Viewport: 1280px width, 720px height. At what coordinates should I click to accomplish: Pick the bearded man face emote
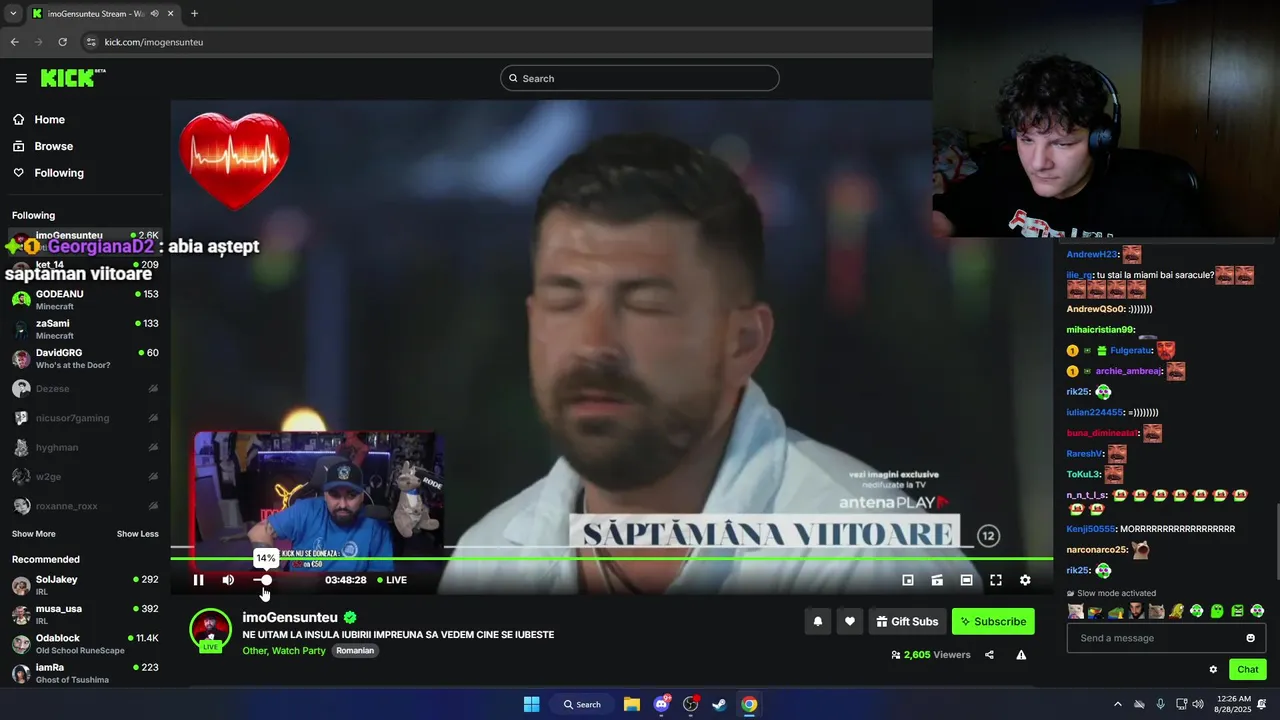(1136, 611)
